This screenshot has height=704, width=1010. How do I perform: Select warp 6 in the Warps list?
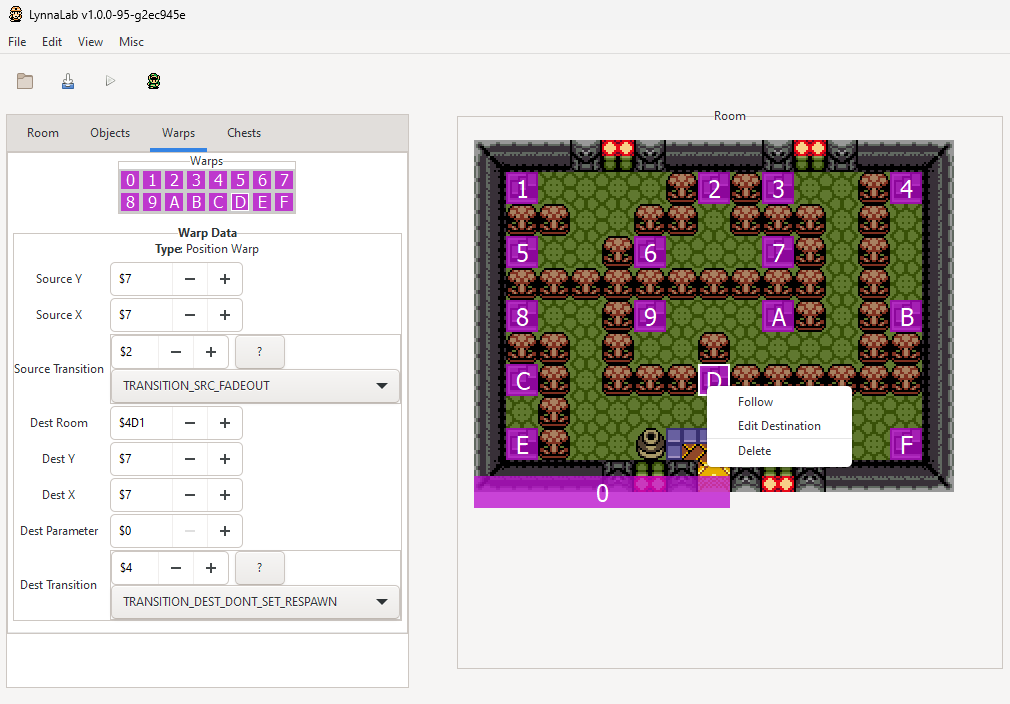tap(262, 180)
